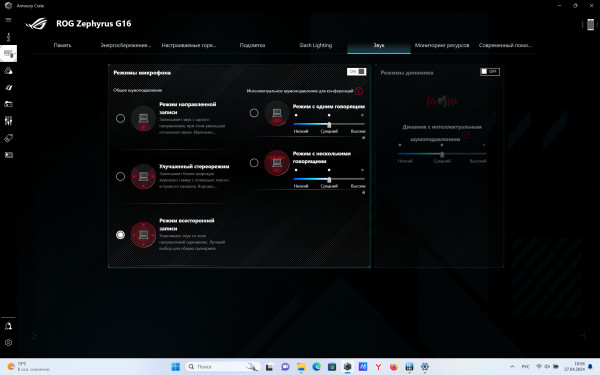Click the directional recording mode image
Viewport: 600px width, 375px height.
point(143,119)
